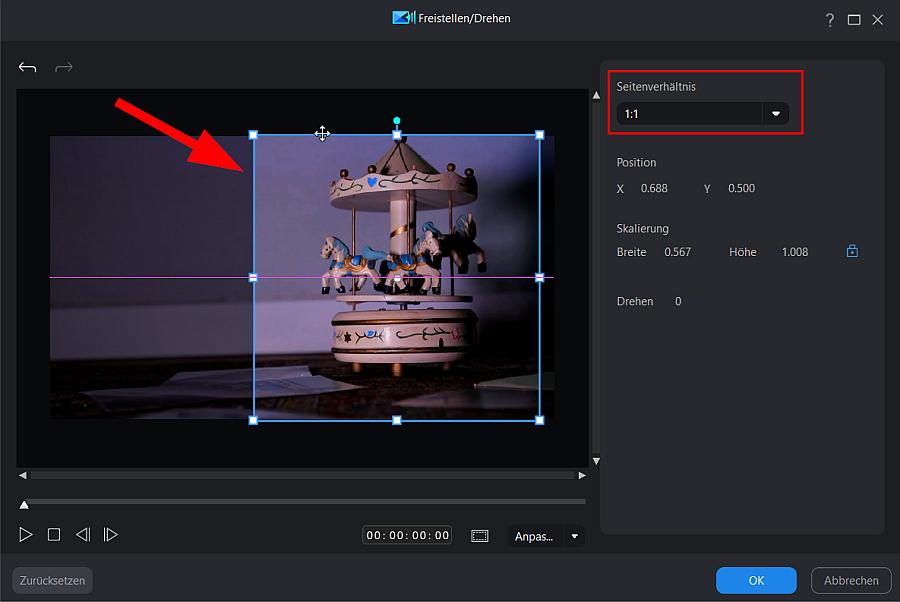Viewport: 900px width, 602px height.
Task: Click the Breite value 0.567
Action: click(677, 252)
